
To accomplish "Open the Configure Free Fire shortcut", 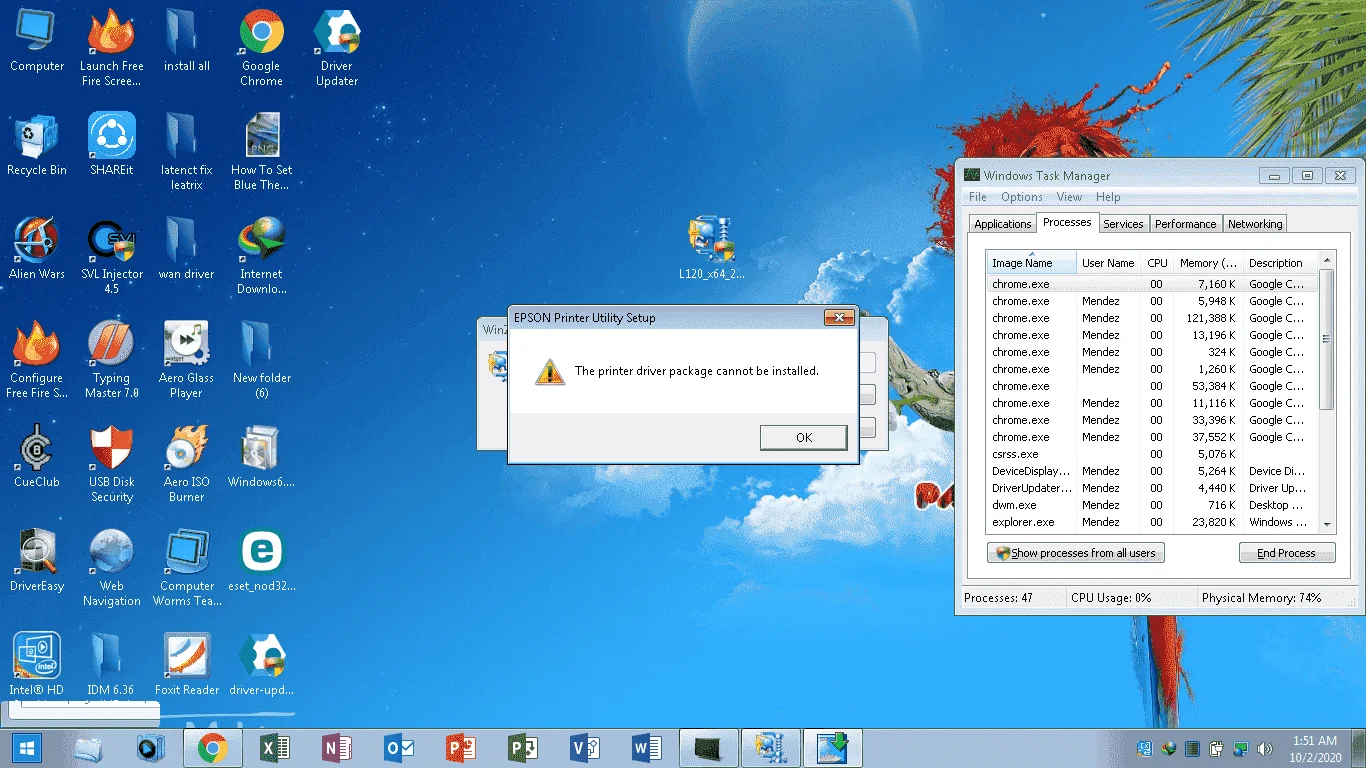I will [37, 360].
